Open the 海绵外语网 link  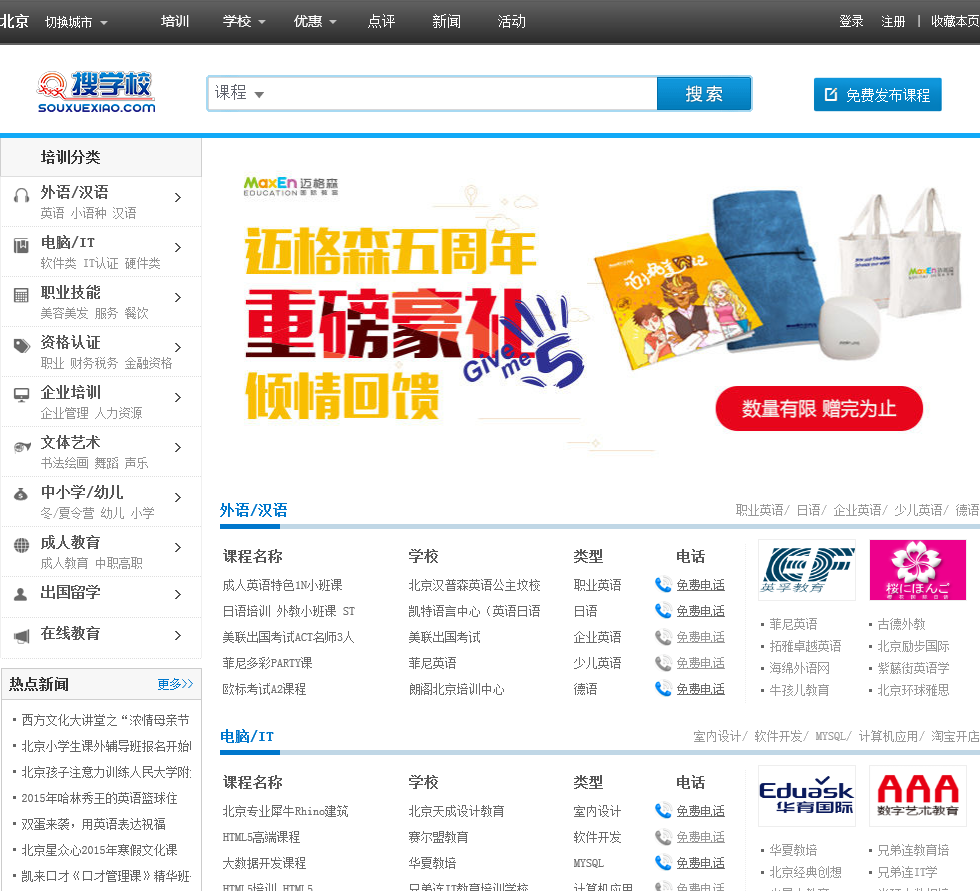799,668
